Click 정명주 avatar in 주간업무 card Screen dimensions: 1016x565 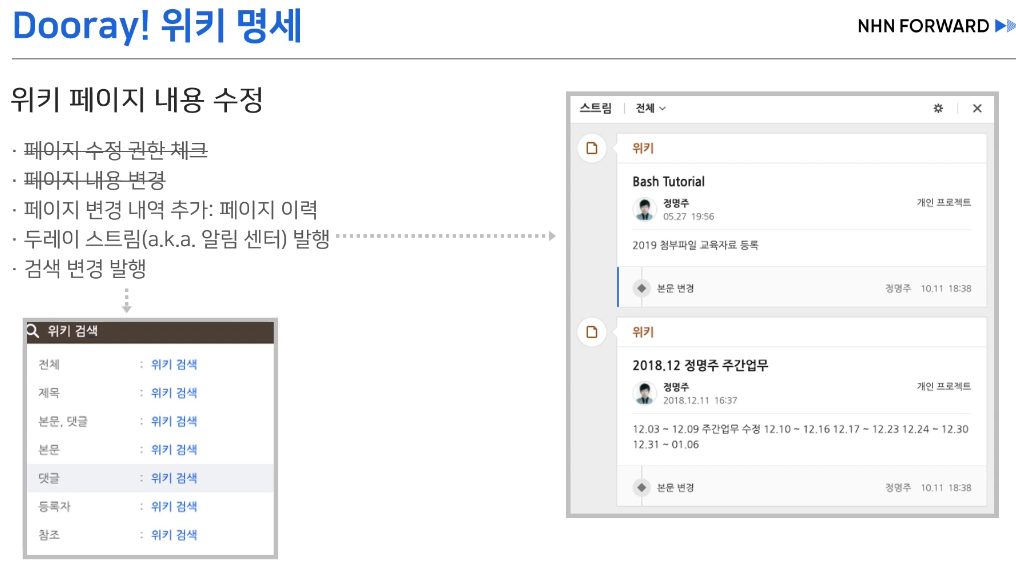(644, 393)
